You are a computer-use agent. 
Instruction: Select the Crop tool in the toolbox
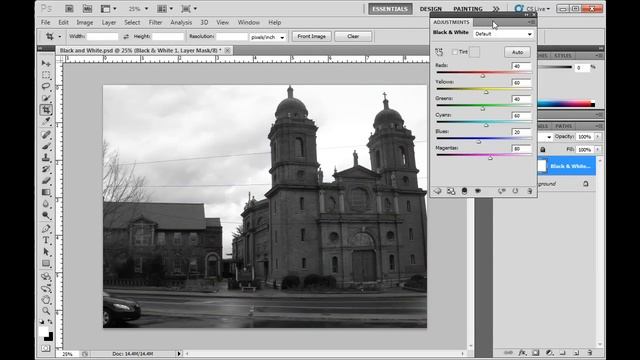(46, 110)
